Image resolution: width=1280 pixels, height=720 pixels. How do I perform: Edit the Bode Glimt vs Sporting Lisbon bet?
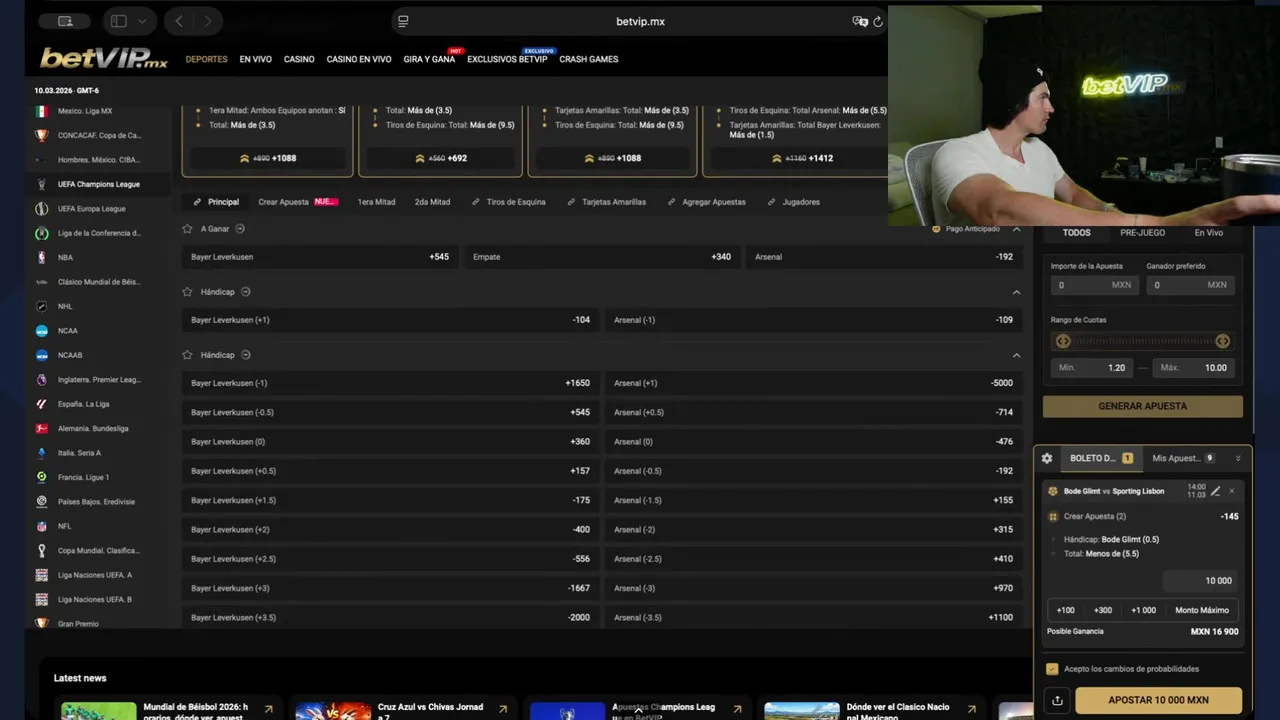click(x=1216, y=491)
